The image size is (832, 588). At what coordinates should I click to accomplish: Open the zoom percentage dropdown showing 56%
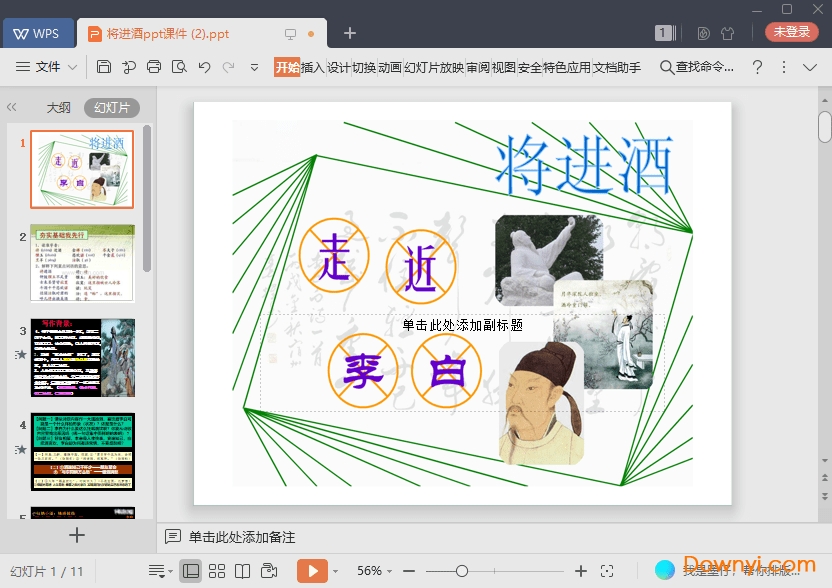pyautogui.click(x=371, y=571)
